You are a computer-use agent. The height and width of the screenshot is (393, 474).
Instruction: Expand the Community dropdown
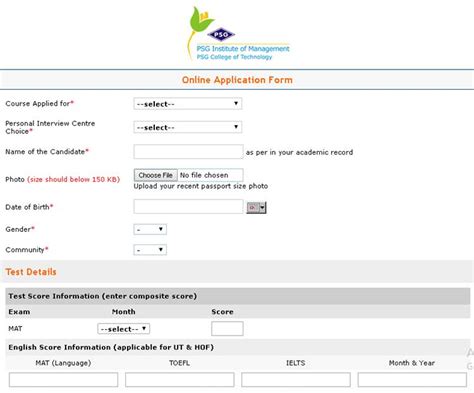[150, 250]
